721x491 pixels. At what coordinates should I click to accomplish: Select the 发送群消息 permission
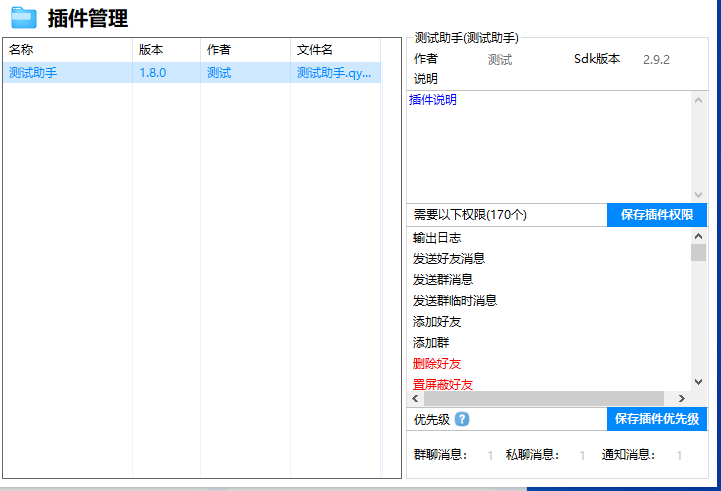pyautogui.click(x=443, y=280)
